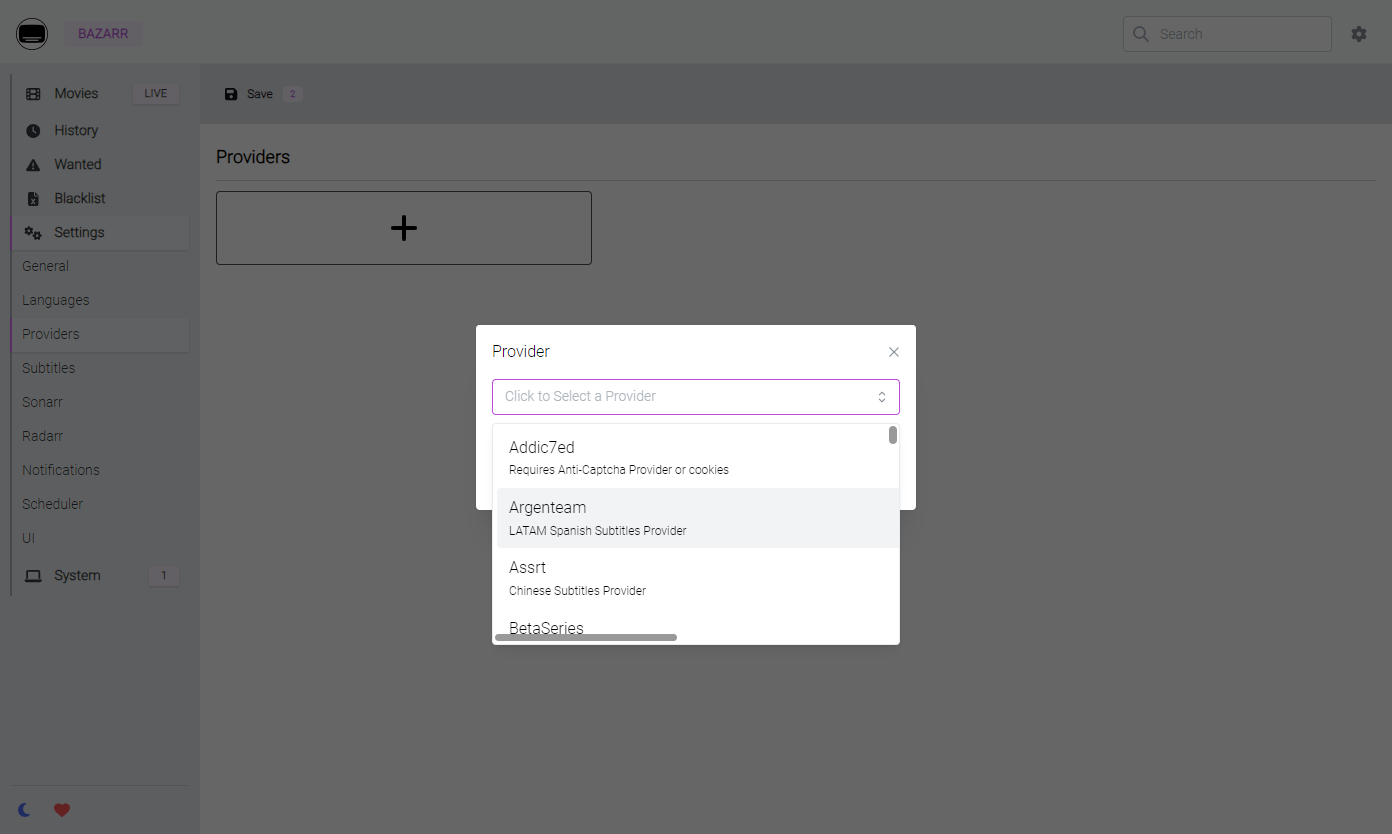Open Wanted via the warning triangle icon
Viewport: 1392px width, 834px height.
tap(33, 165)
